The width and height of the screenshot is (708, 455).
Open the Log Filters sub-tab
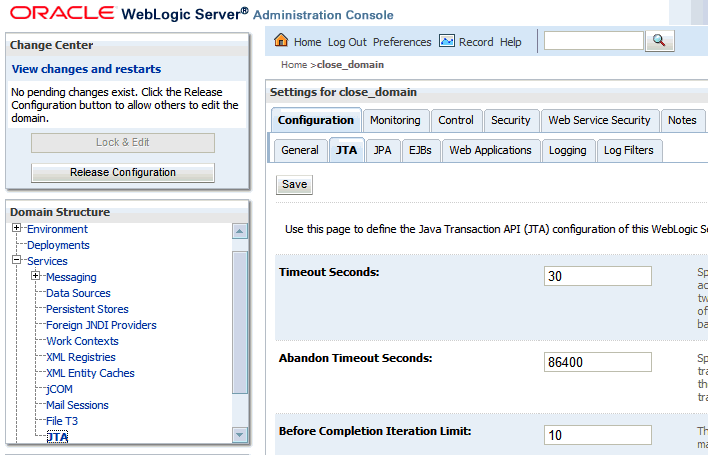click(x=629, y=150)
